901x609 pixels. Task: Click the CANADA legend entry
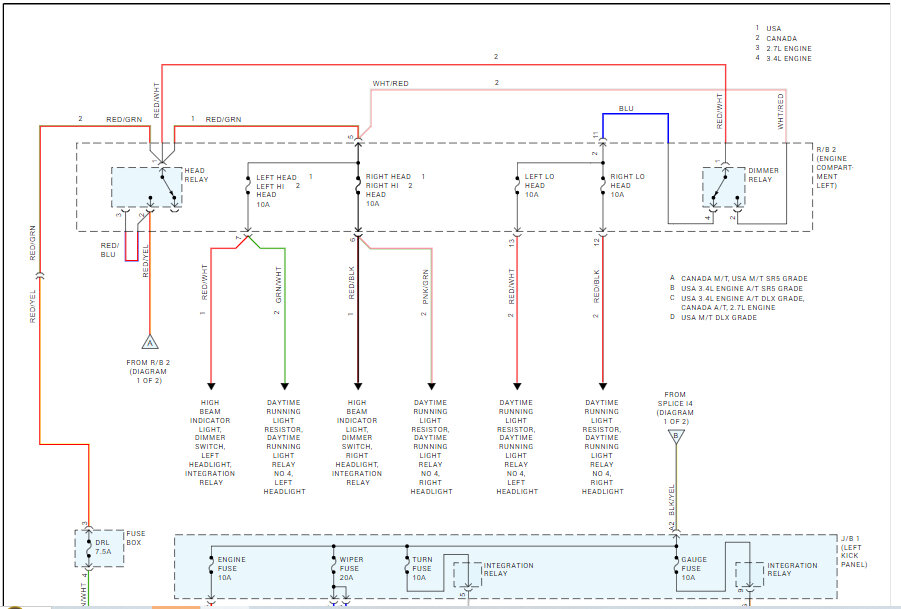pos(781,38)
